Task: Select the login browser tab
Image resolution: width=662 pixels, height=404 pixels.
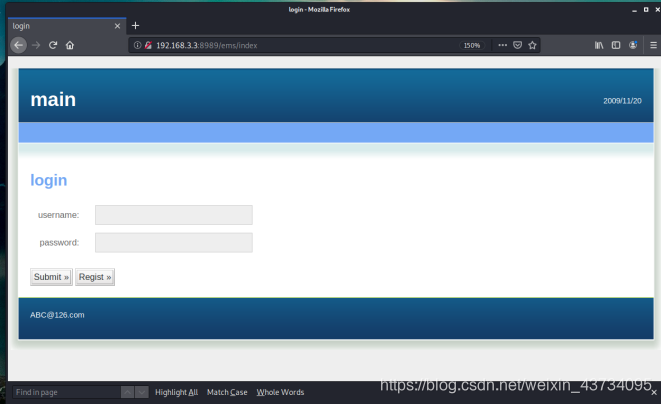Action: tap(67, 26)
